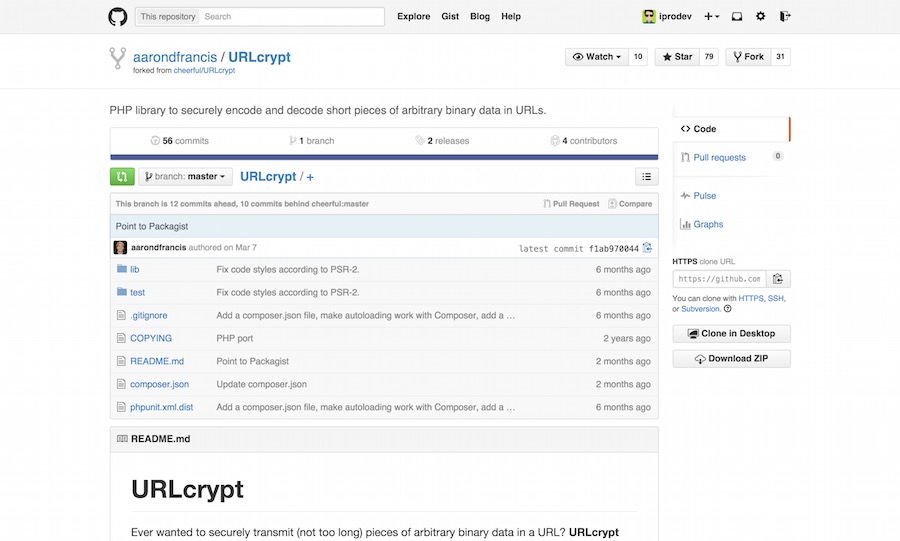
Task: Open Help in top navigation
Action: click(511, 17)
